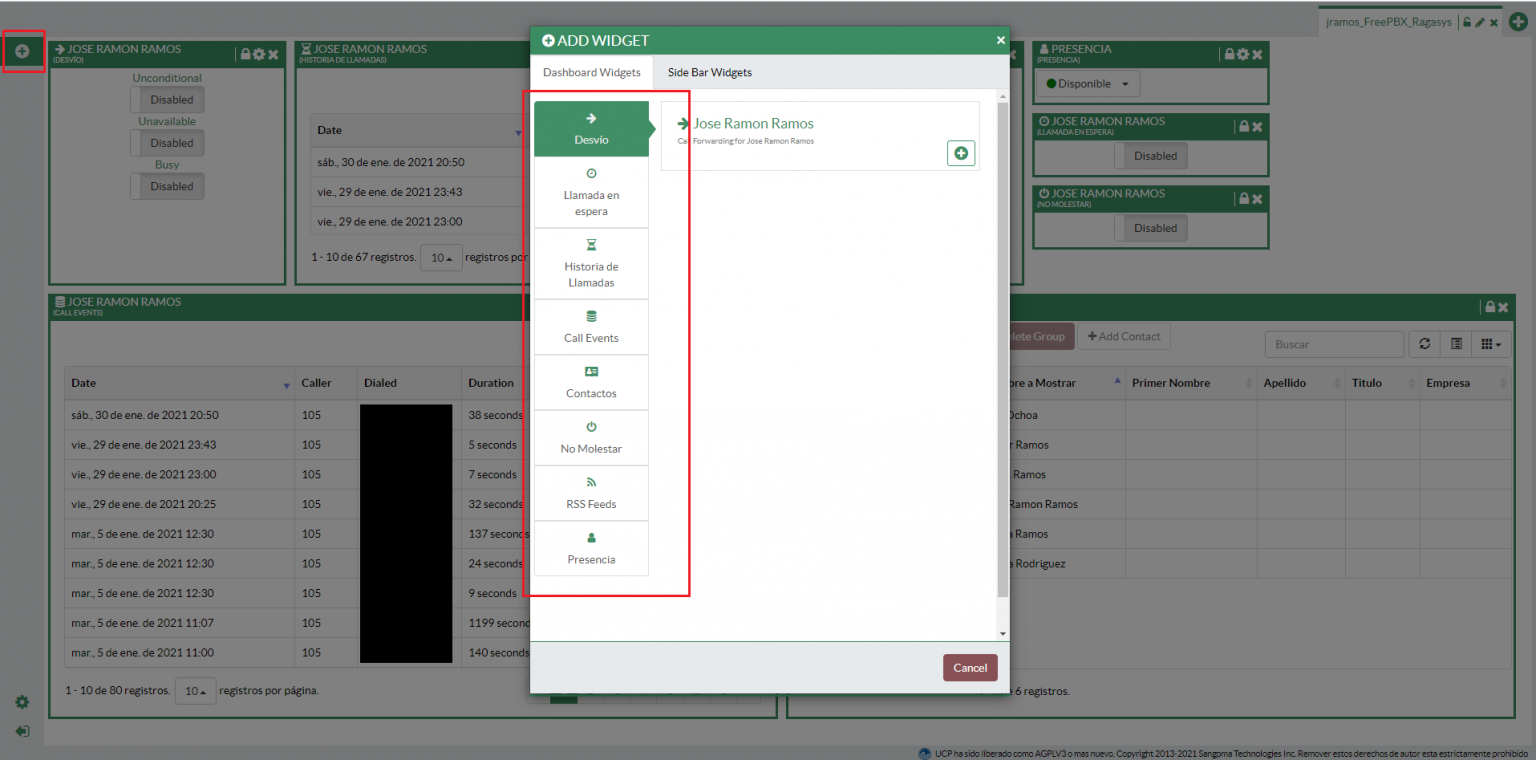The width and height of the screenshot is (1536, 760).
Task: Open the column visibility grid dropdown
Action: pos(1490,343)
